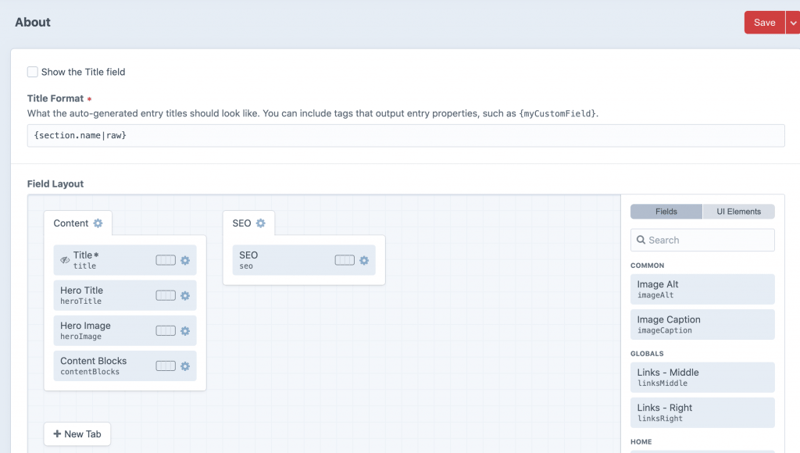Screen dimensions: 800x453
Task: Click the Title Format input field
Action: [405, 135]
